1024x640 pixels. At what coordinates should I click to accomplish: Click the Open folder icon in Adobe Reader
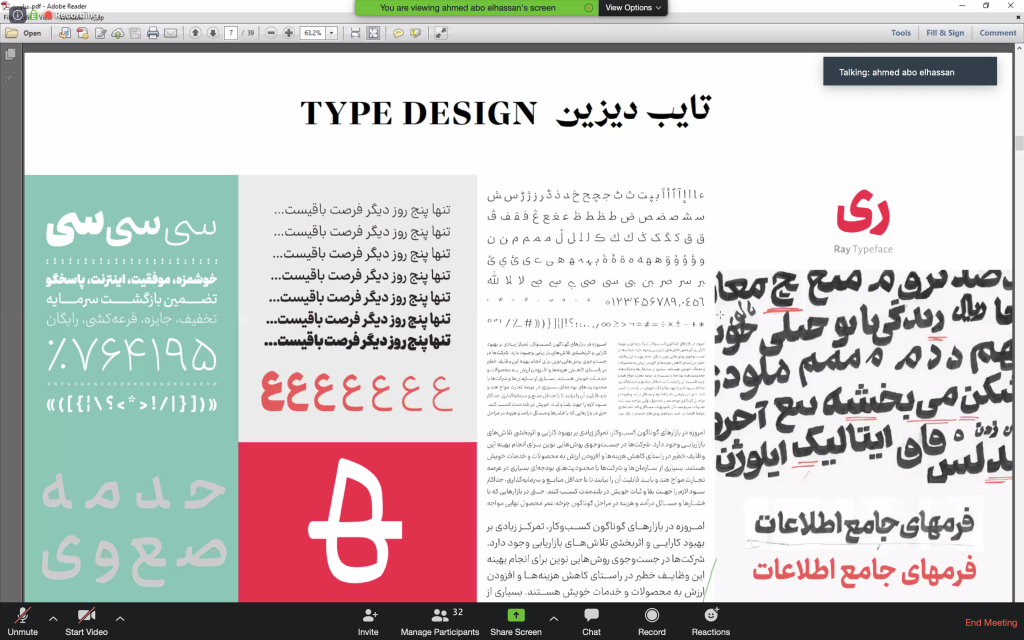coord(12,33)
